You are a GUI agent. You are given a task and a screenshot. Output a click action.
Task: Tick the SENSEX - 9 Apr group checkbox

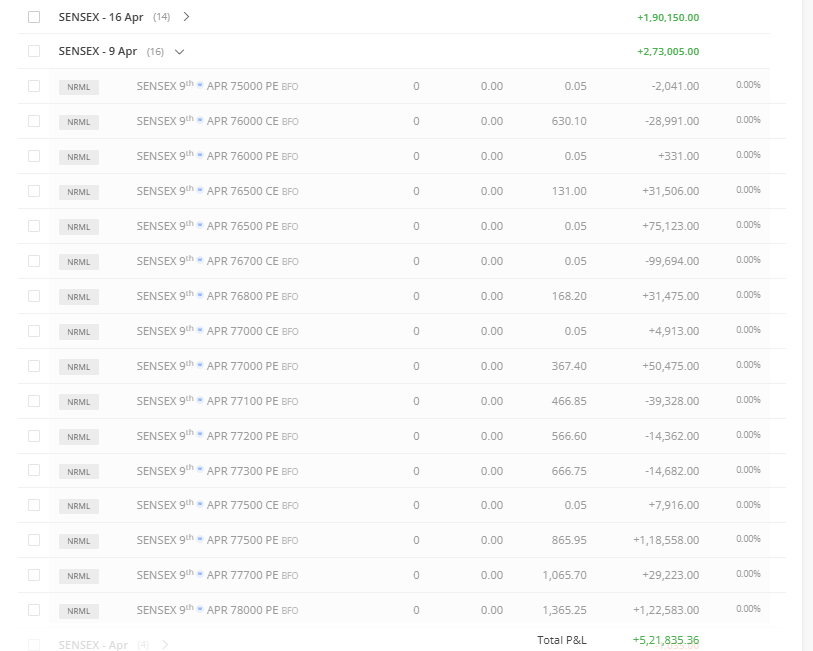(34, 51)
